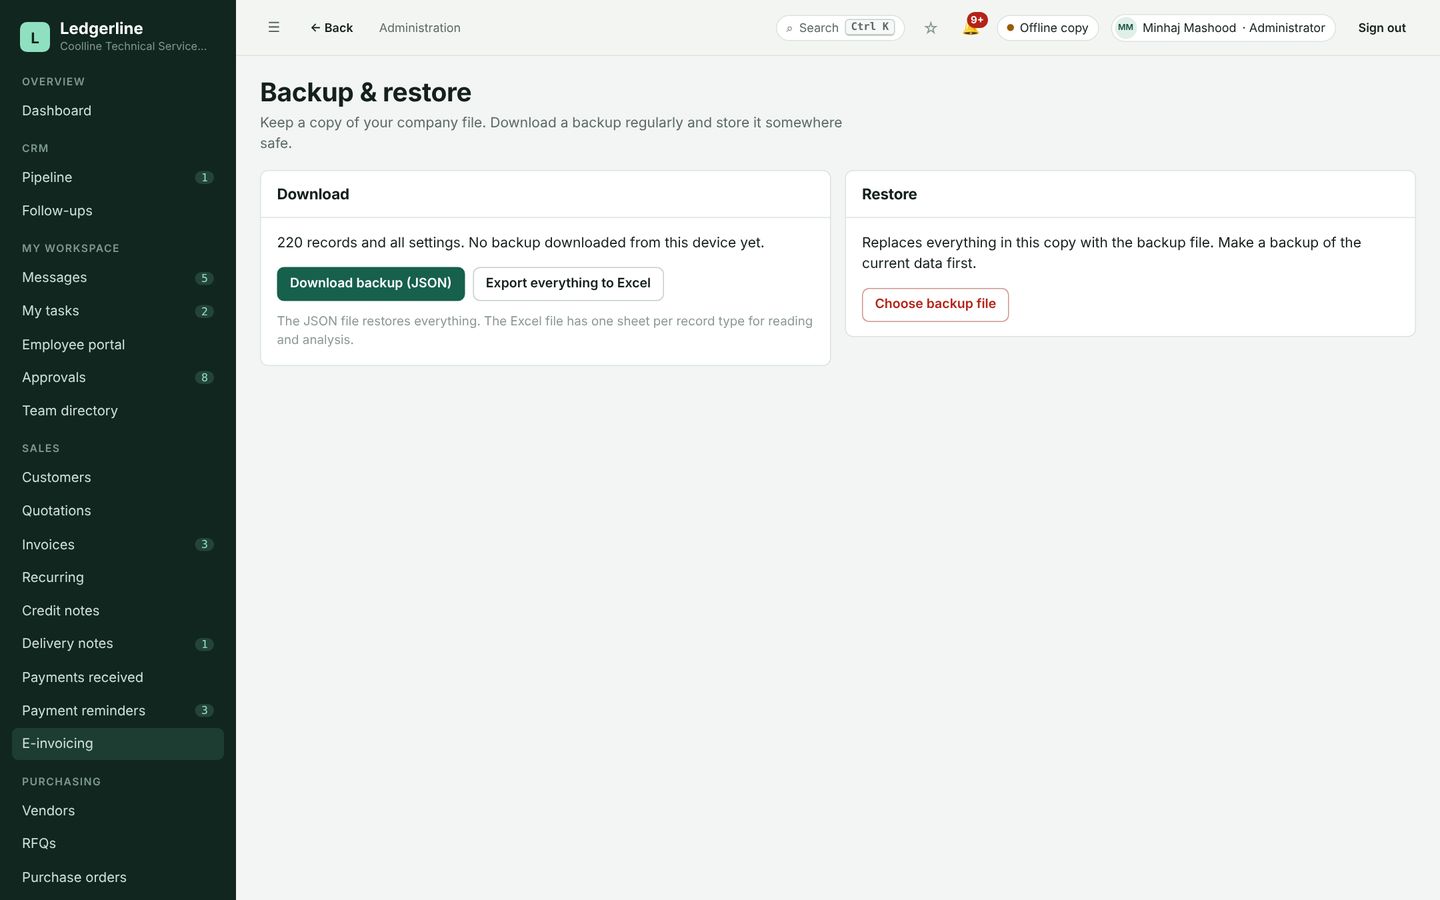Open RFQs
1440x900 pixels.
(x=118, y=844)
